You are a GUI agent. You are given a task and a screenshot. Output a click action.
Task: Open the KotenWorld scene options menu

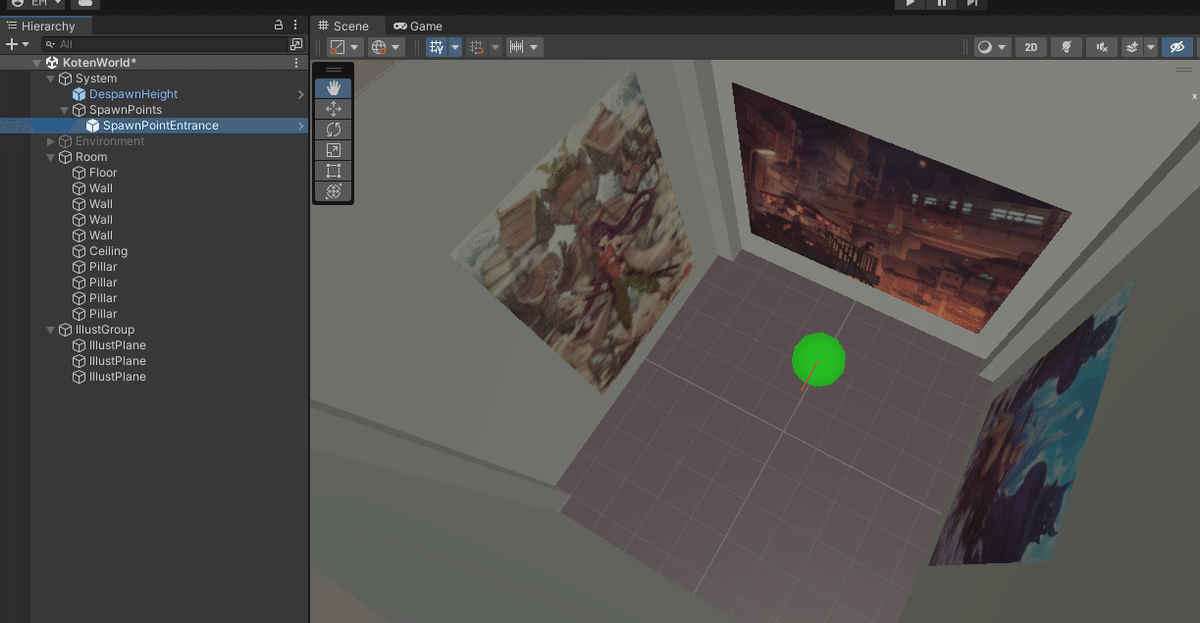click(296, 62)
